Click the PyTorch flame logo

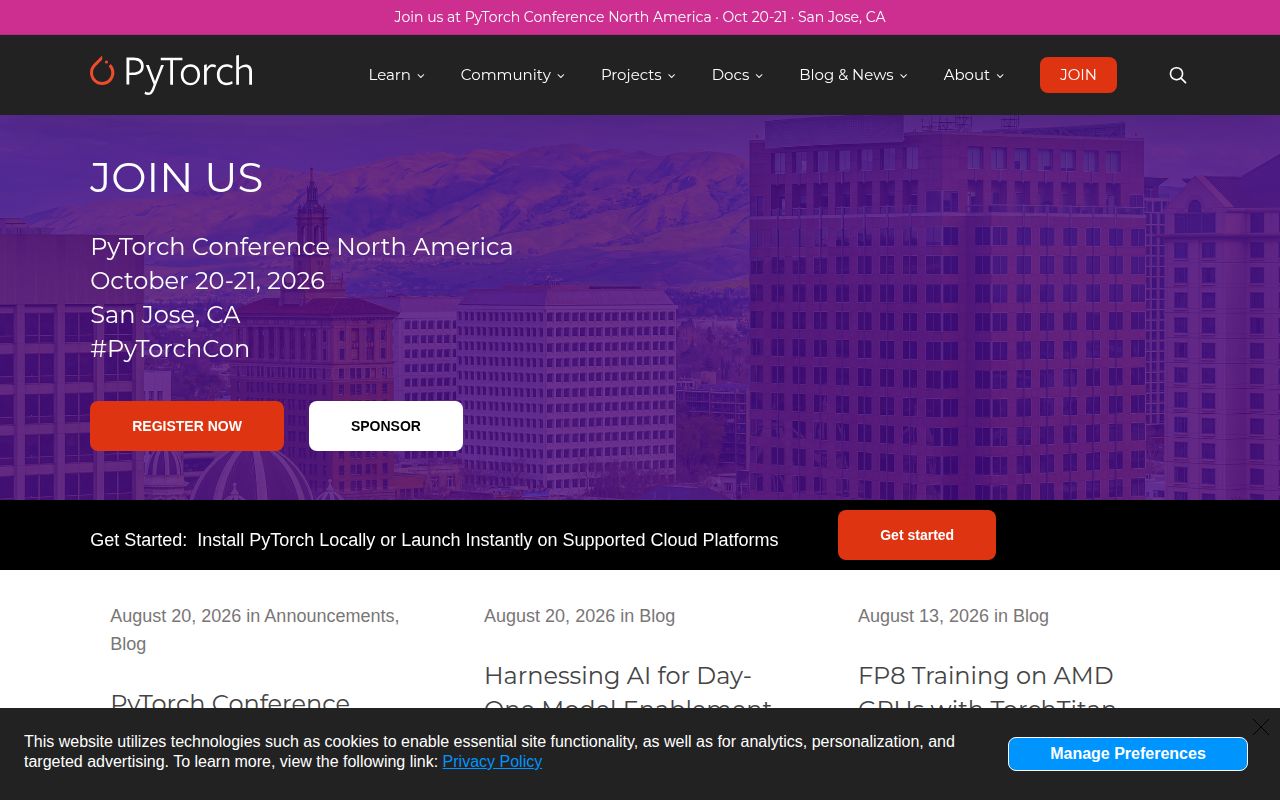(x=171, y=73)
